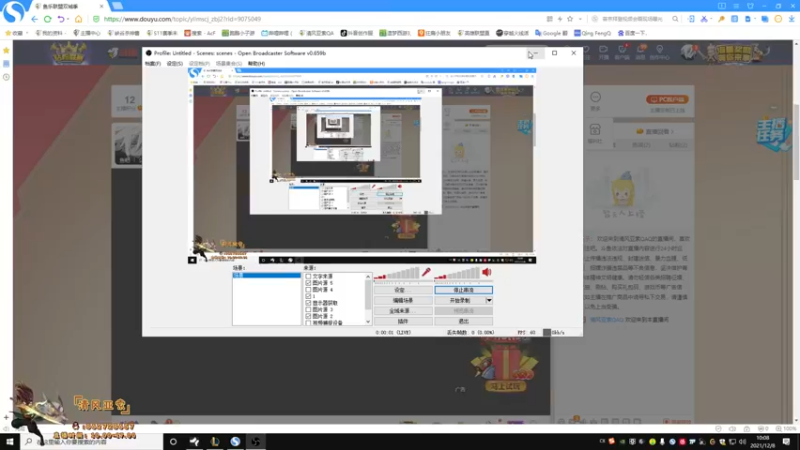
Task: Click the 全域来源... global sources button
Action: click(x=403, y=311)
